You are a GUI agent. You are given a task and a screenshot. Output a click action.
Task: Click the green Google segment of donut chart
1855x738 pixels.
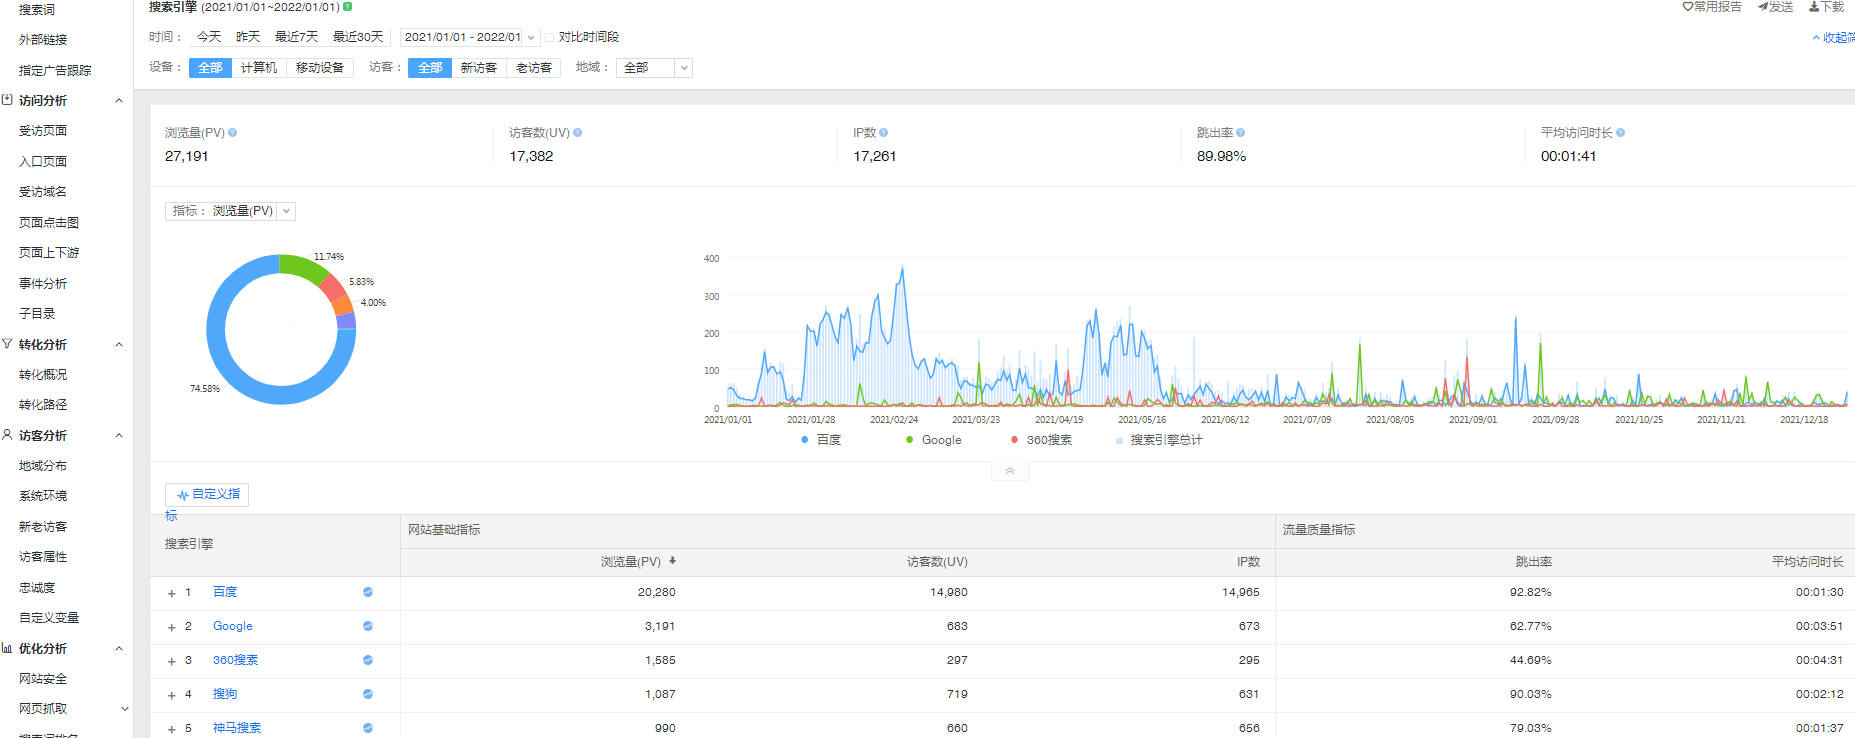tap(302, 266)
